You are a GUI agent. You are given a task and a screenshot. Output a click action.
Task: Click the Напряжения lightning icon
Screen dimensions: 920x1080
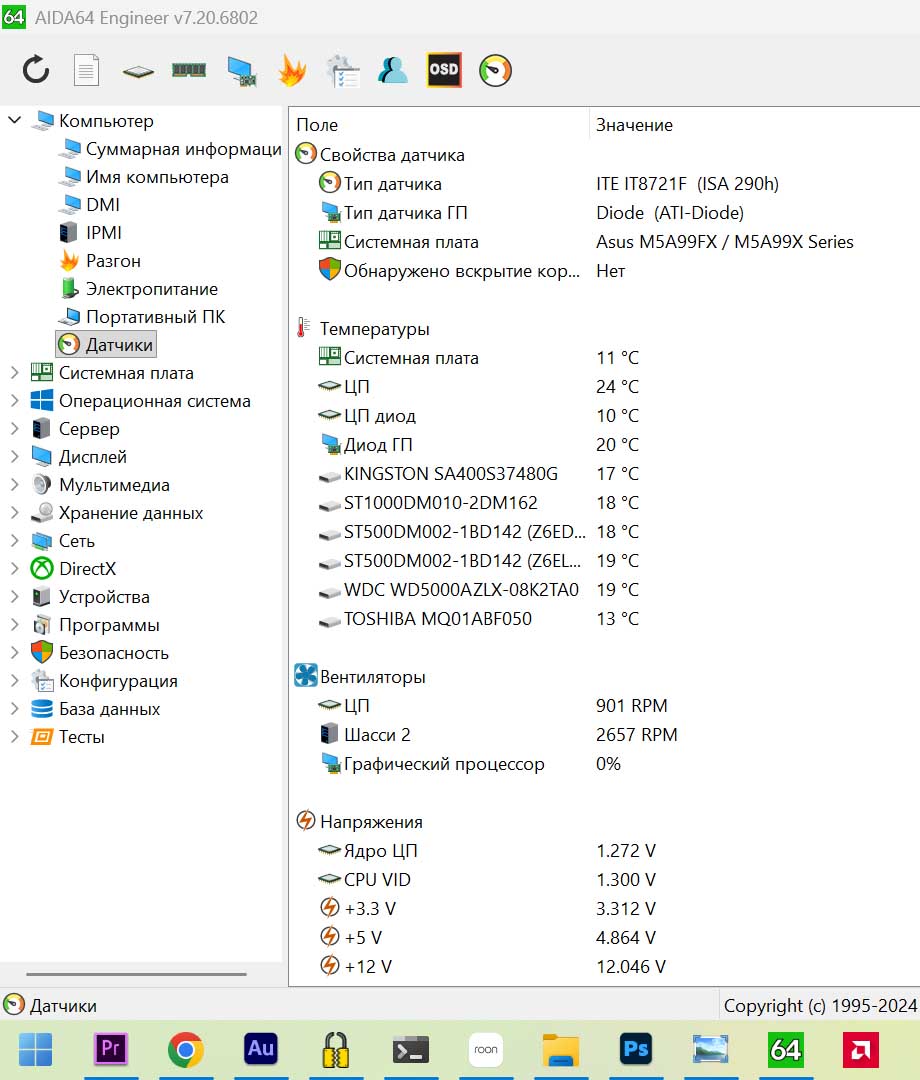point(306,820)
